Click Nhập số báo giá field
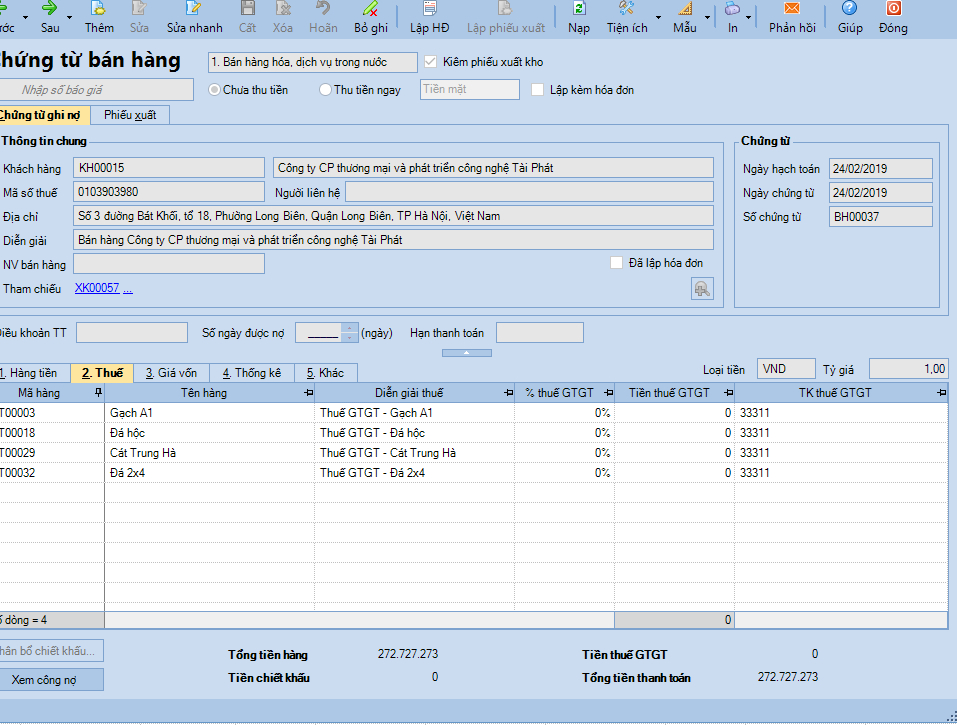957x725 pixels. pos(95,90)
